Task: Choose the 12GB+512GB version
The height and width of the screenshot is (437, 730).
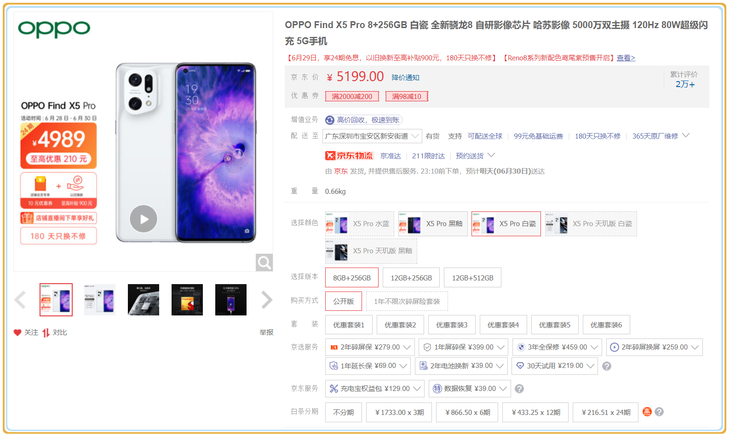Action: point(473,278)
